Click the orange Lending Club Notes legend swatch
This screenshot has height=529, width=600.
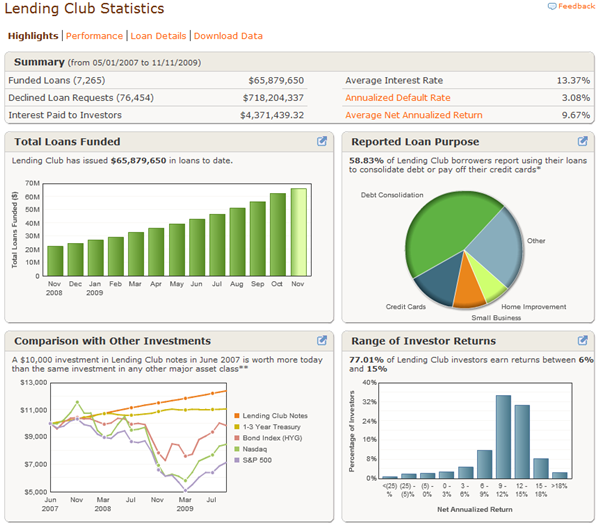pyautogui.click(x=237, y=416)
